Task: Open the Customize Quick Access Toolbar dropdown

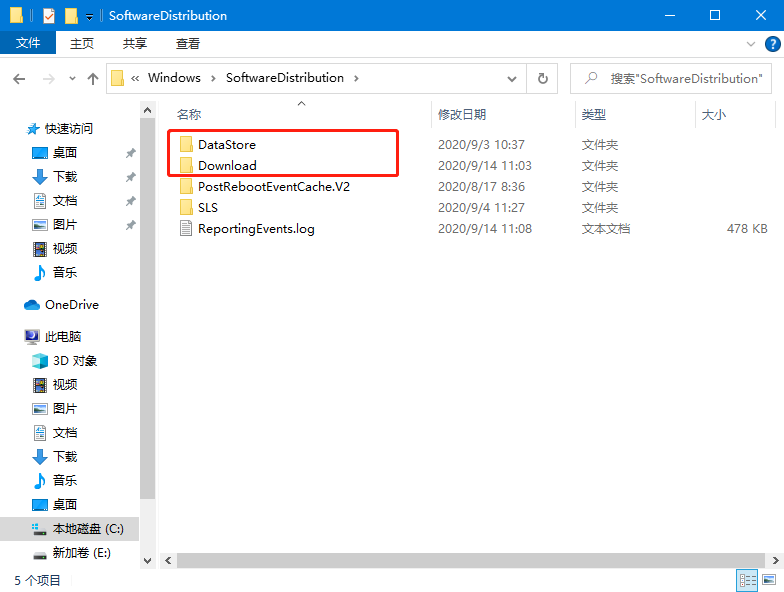Action: (x=90, y=17)
